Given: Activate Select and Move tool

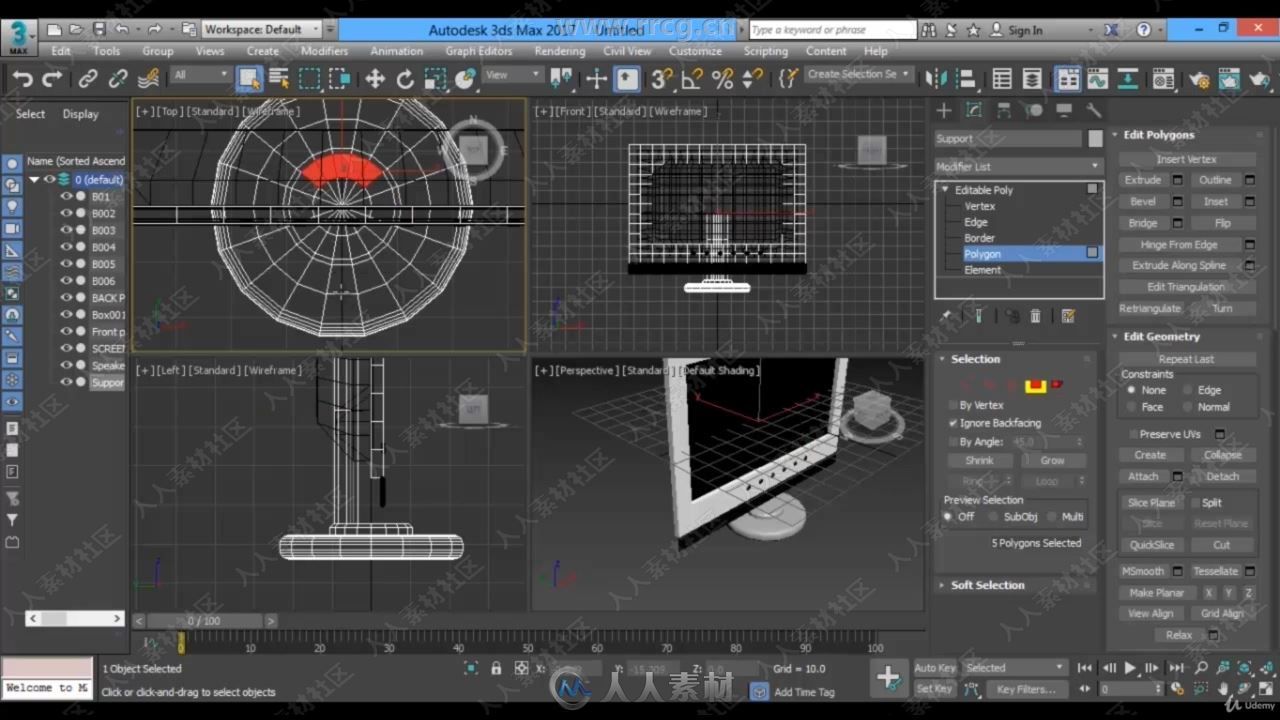Looking at the screenshot, I should (x=375, y=78).
